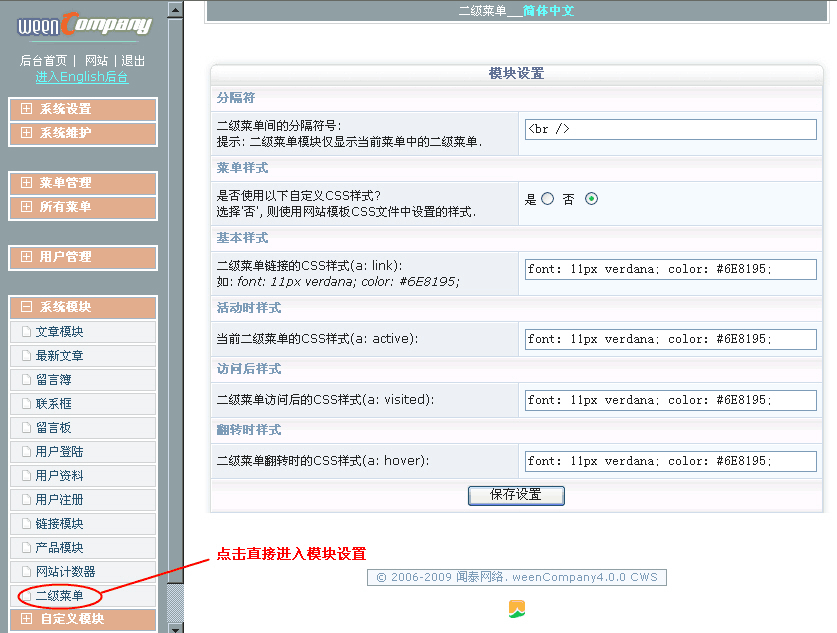Select the 否 radio for custom CSS
Viewport: 837px width, 633px height.
pos(591,199)
